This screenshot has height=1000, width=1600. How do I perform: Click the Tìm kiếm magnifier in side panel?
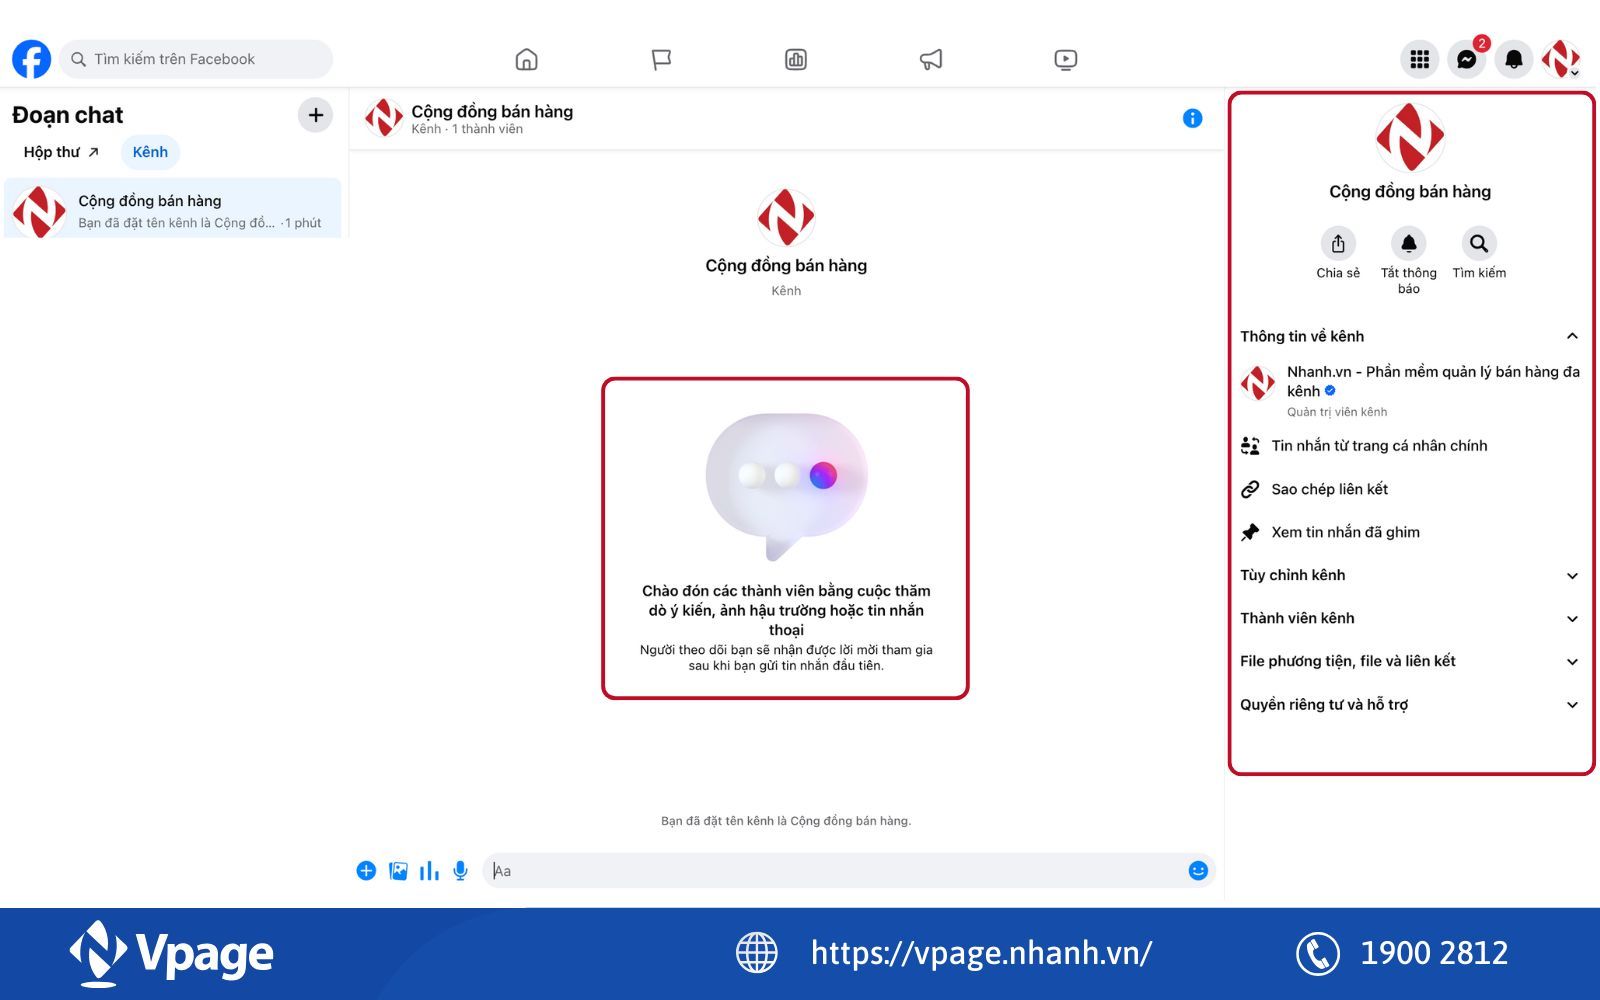click(x=1479, y=244)
